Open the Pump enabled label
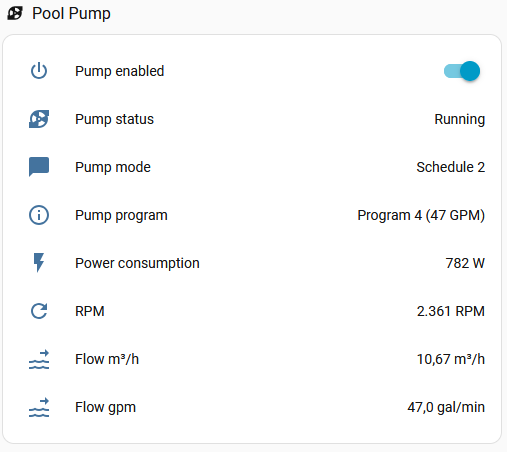 pos(120,71)
